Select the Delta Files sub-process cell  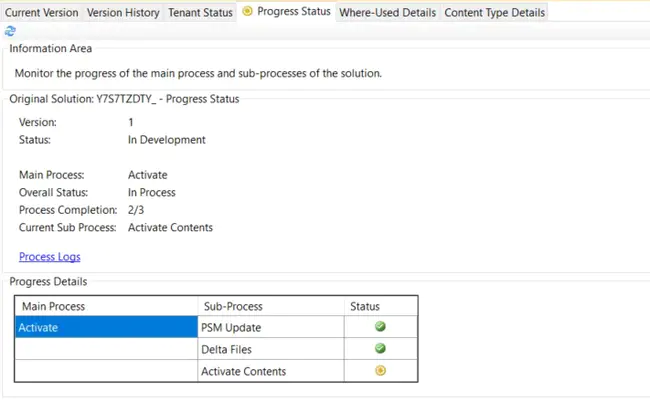coord(270,349)
